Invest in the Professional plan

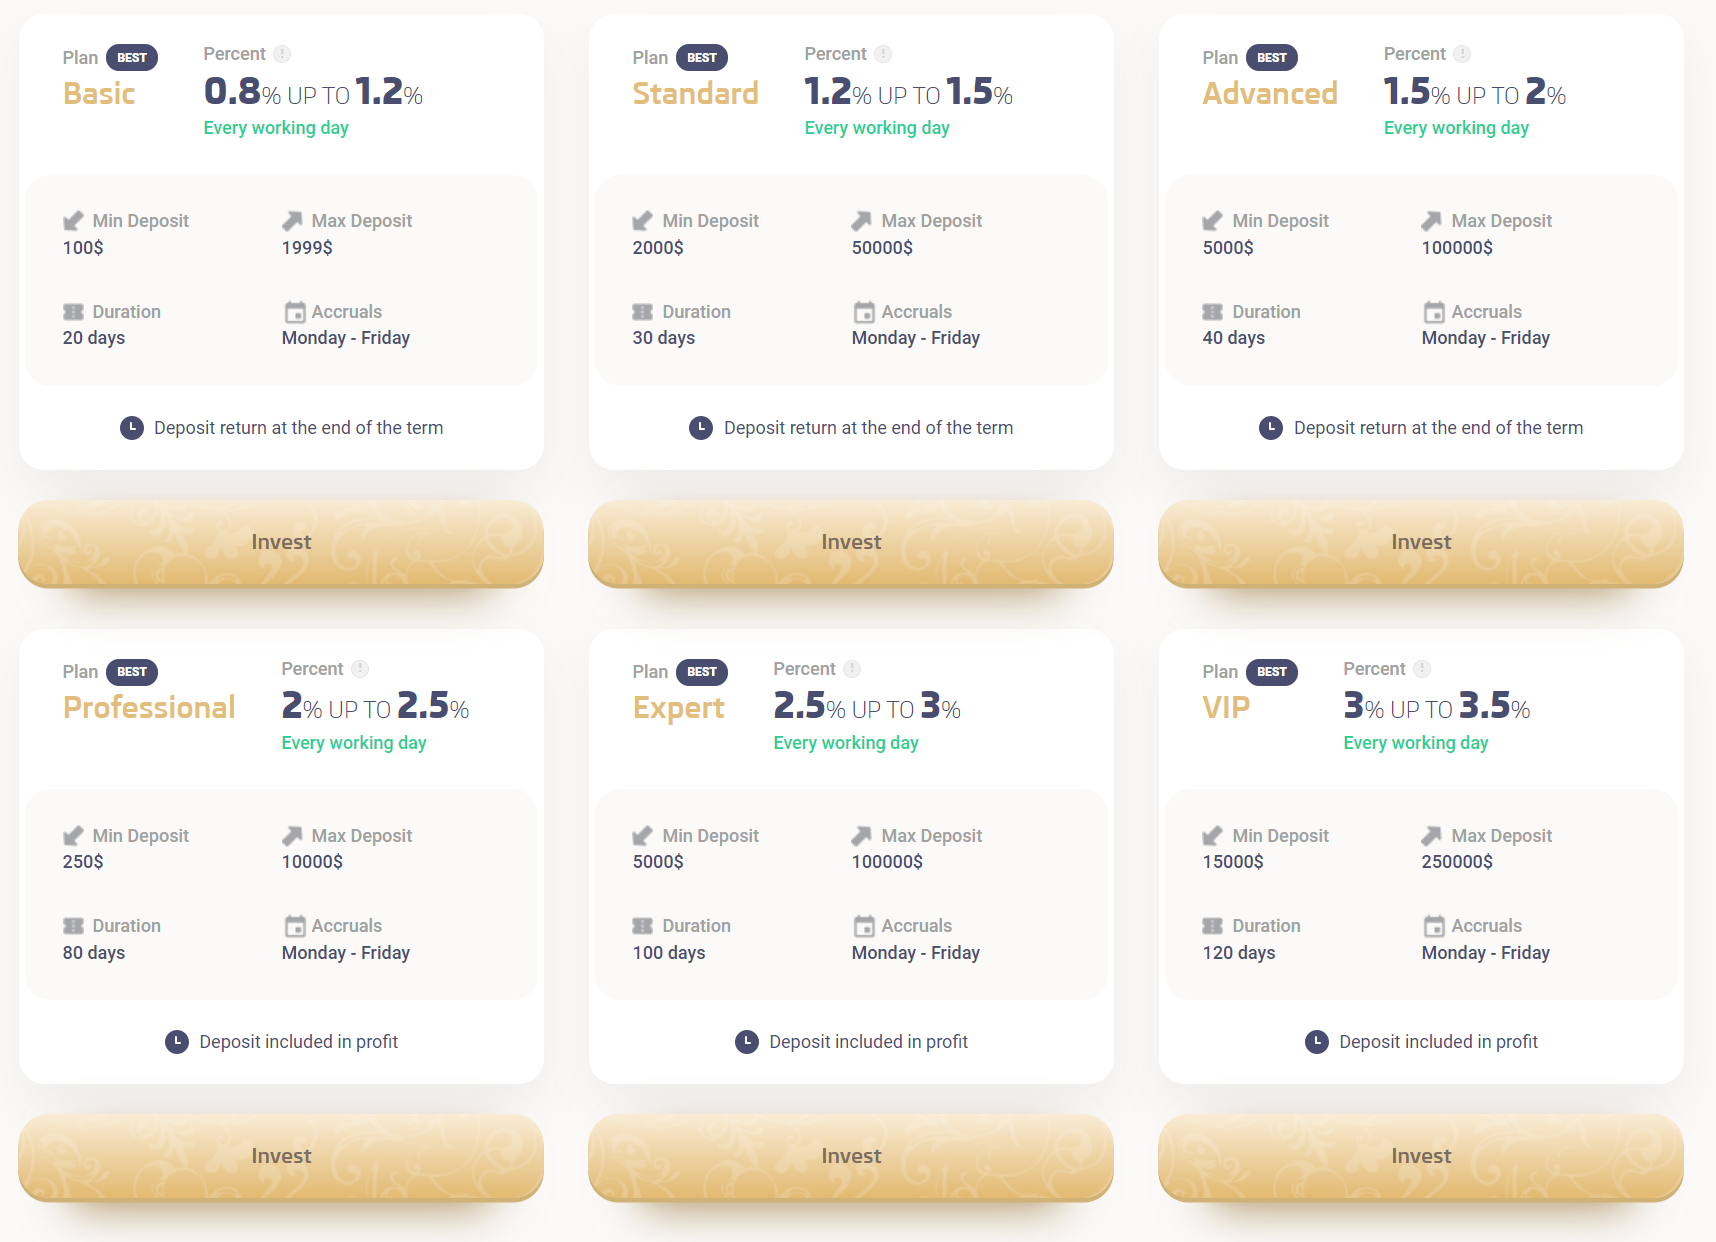point(281,1157)
